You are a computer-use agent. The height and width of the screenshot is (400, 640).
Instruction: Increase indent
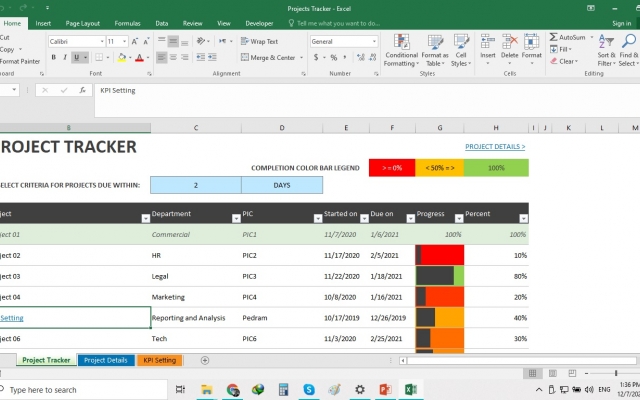tap(212, 58)
